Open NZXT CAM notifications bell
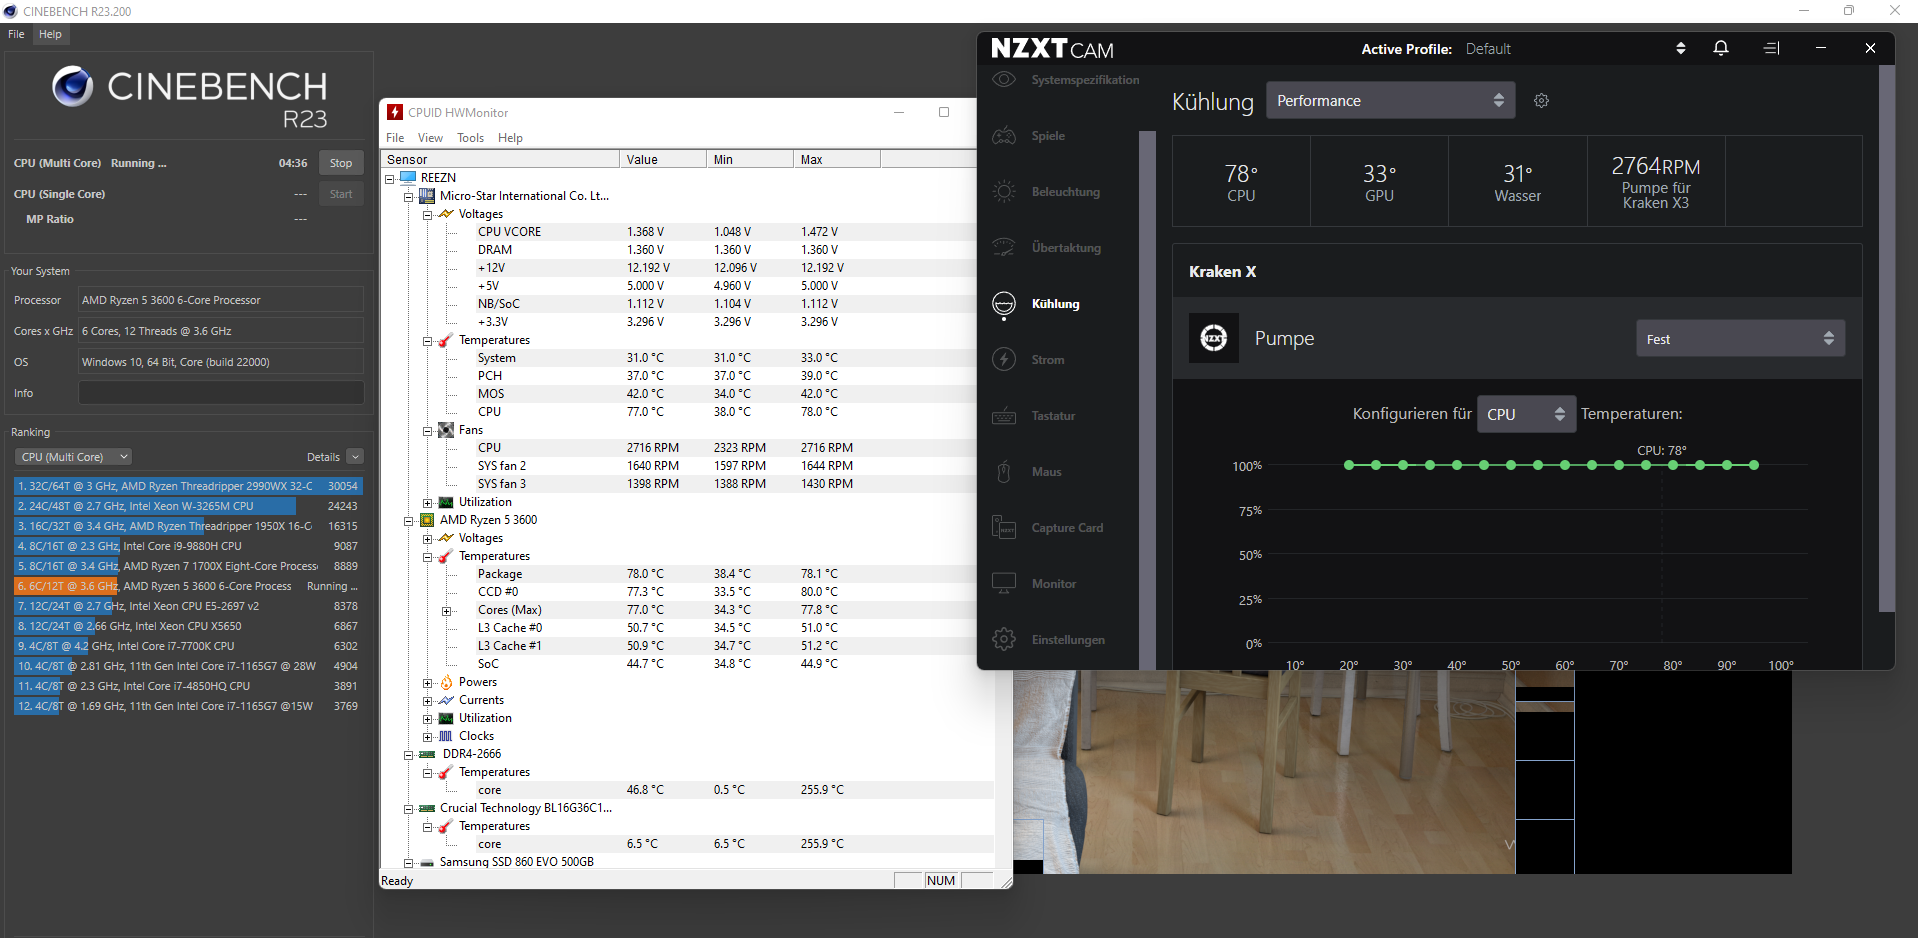The image size is (1918, 938). [1721, 48]
